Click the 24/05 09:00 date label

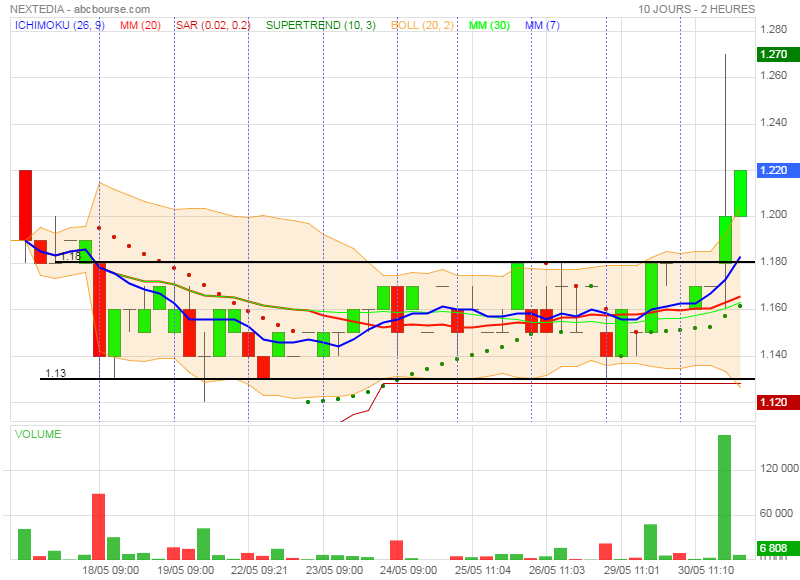(408, 570)
